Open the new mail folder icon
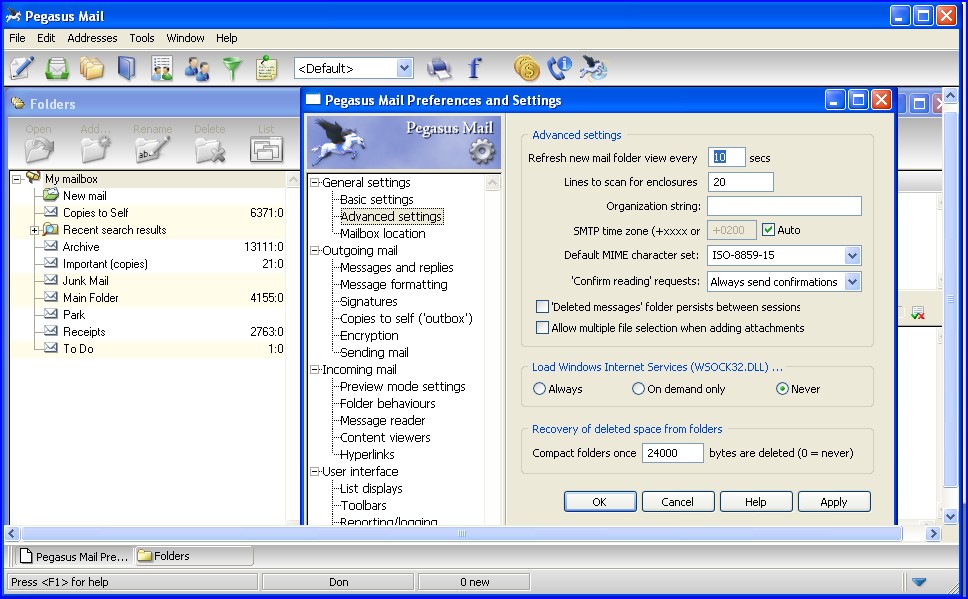Screen dimensions: 968x599 57,68
